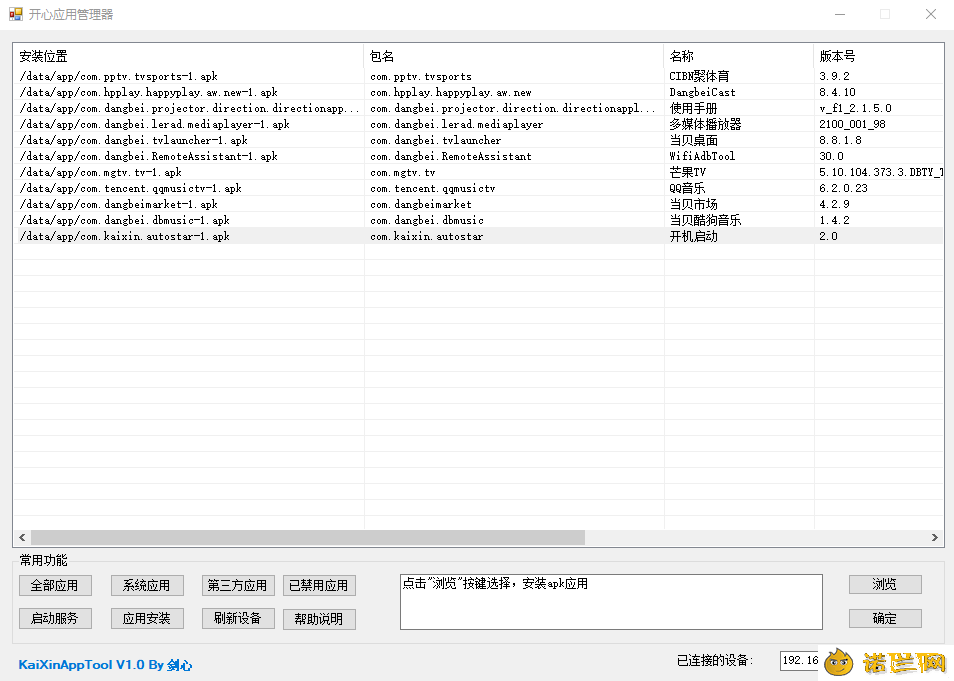
Task: Click left arrow of horizontal scrollbar
Action: click(x=23, y=537)
